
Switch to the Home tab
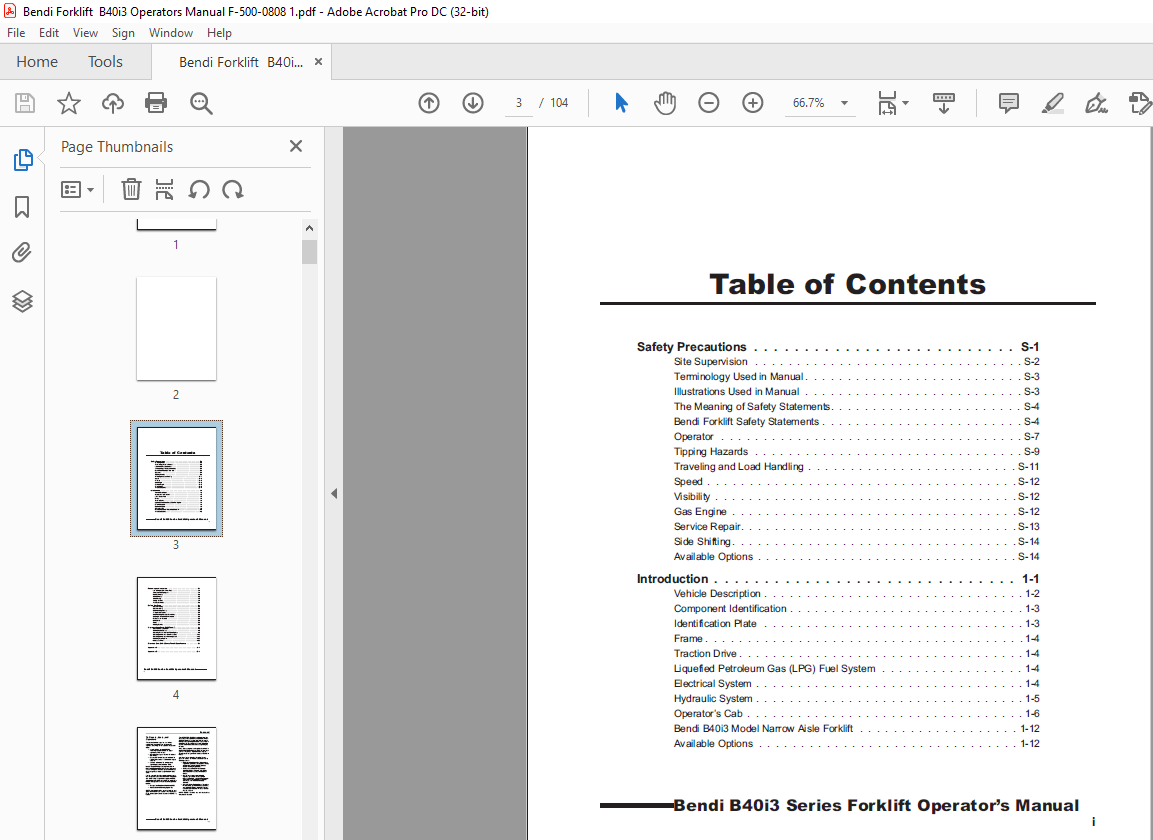click(37, 62)
